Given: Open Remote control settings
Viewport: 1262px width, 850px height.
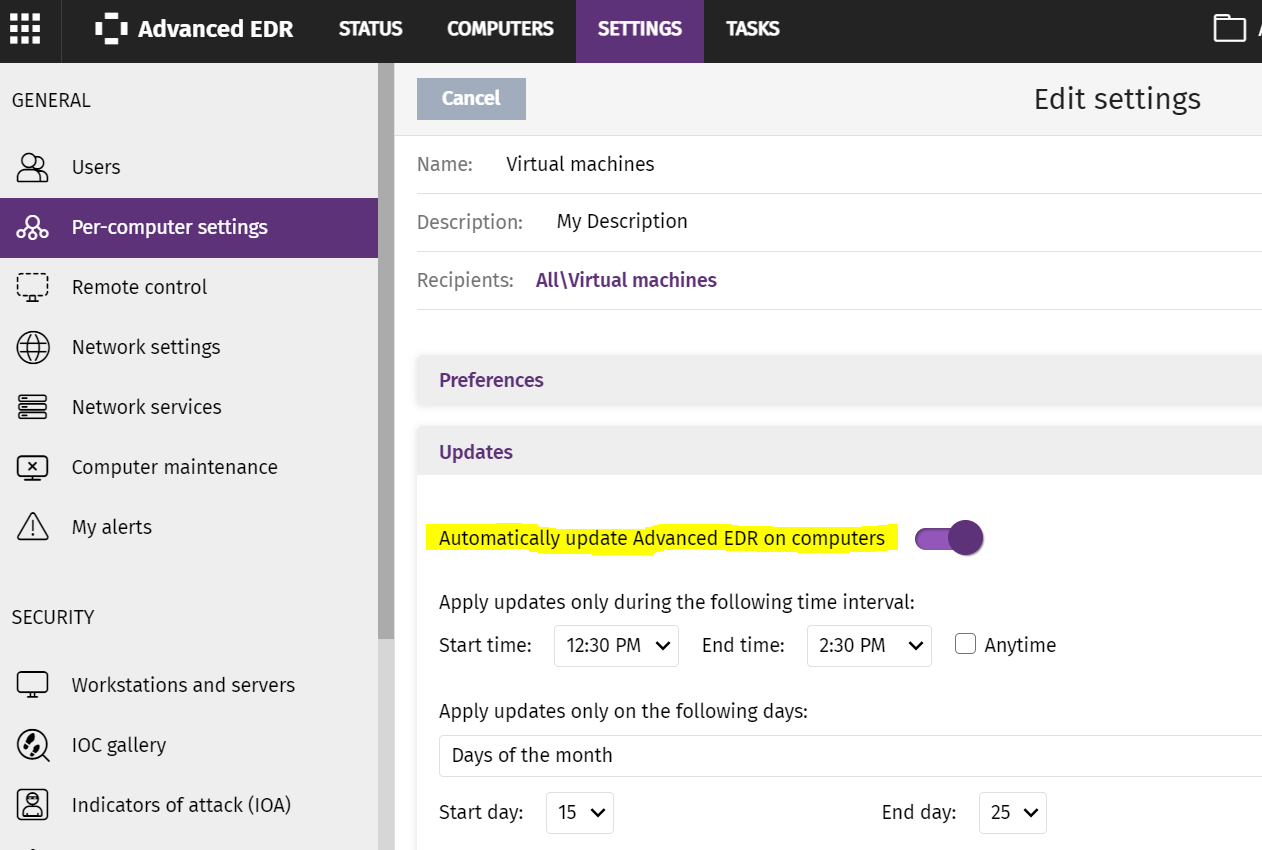Looking at the screenshot, I should [x=189, y=287].
